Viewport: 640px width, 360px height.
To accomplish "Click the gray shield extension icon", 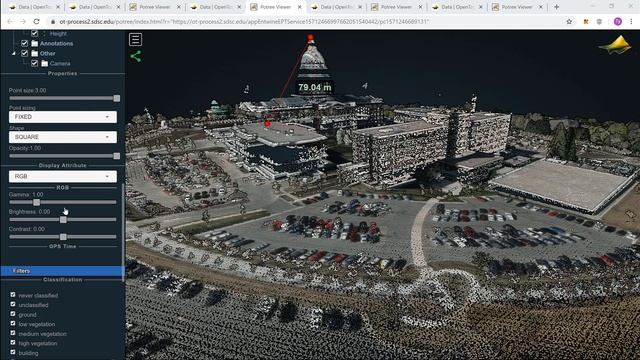I will (x=599, y=22).
